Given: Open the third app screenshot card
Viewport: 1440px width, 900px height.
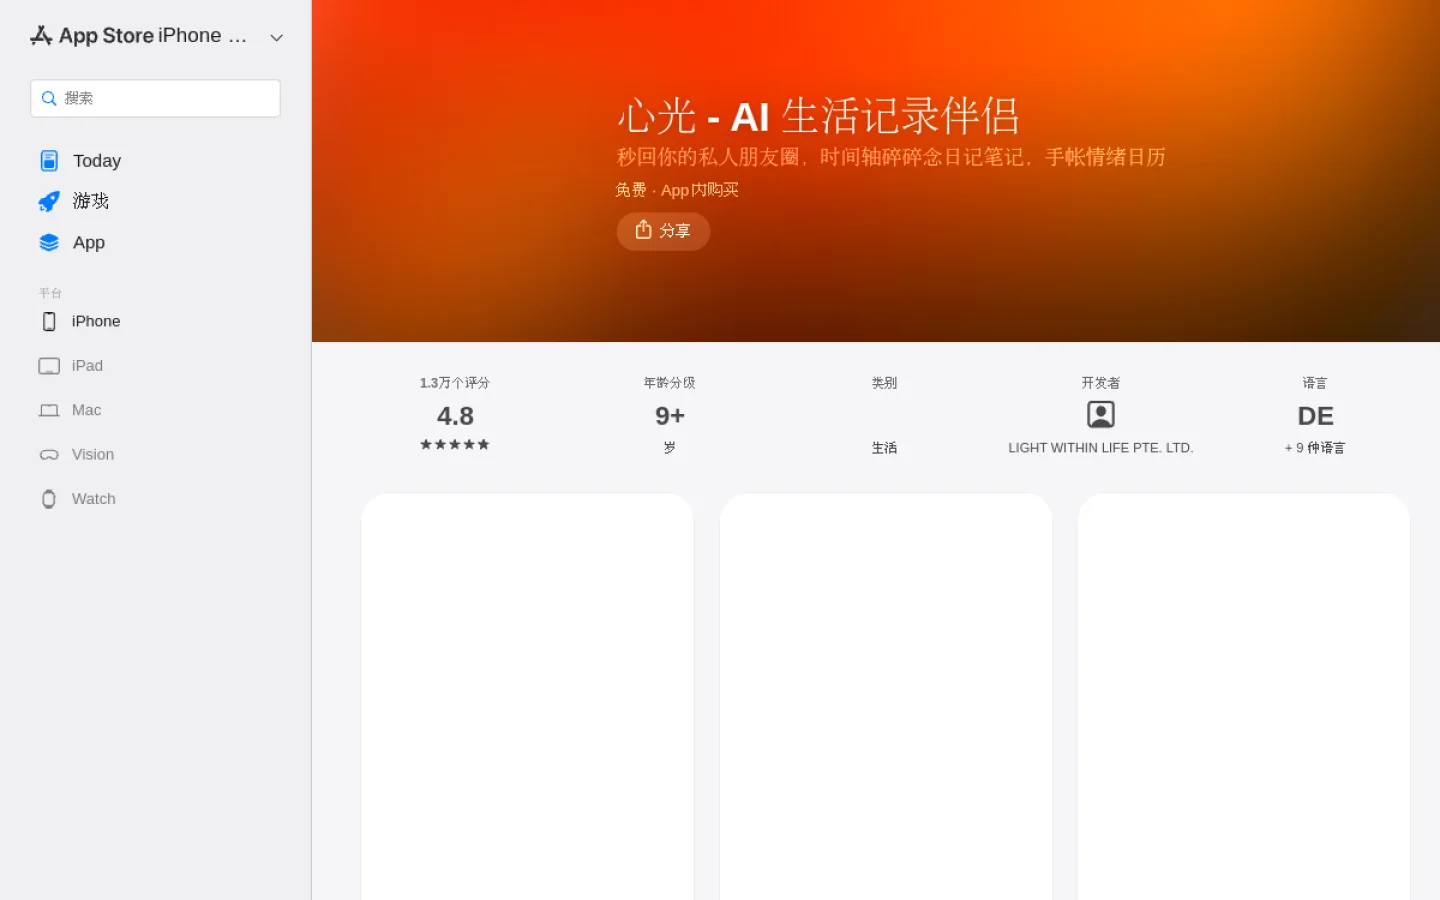Looking at the screenshot, I should (1244, 697).
